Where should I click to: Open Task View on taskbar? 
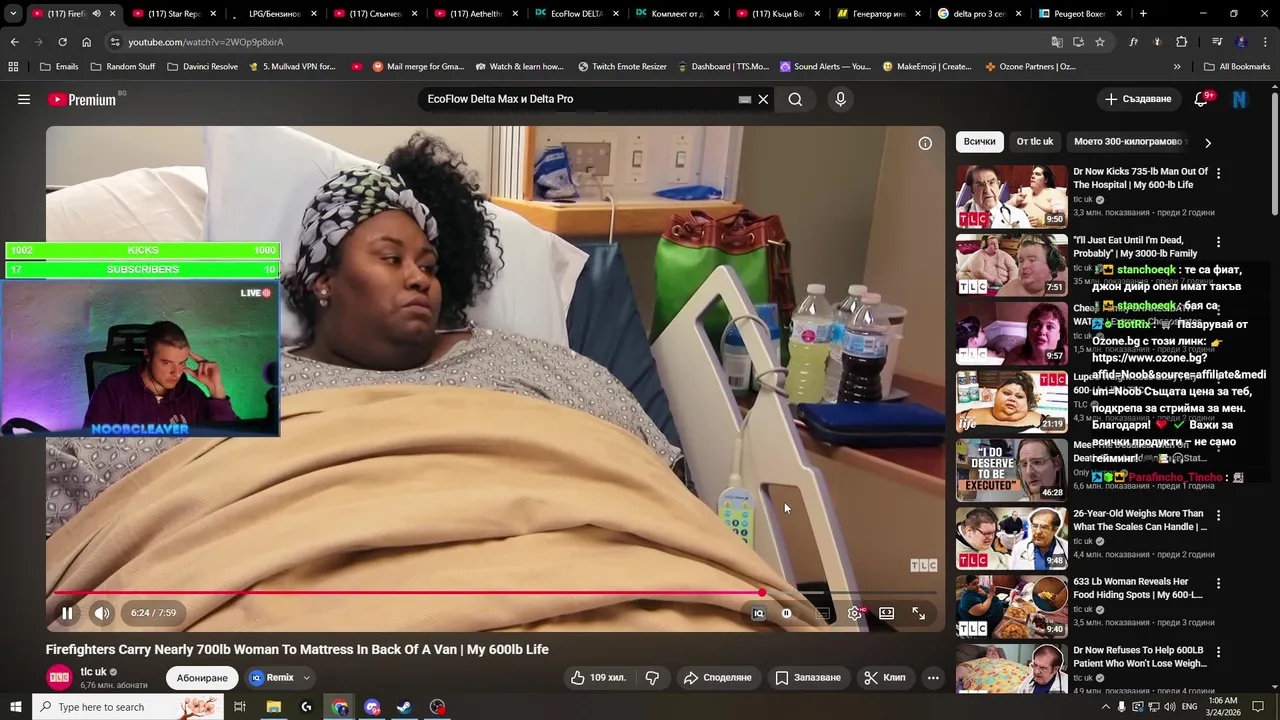point(240,707)
